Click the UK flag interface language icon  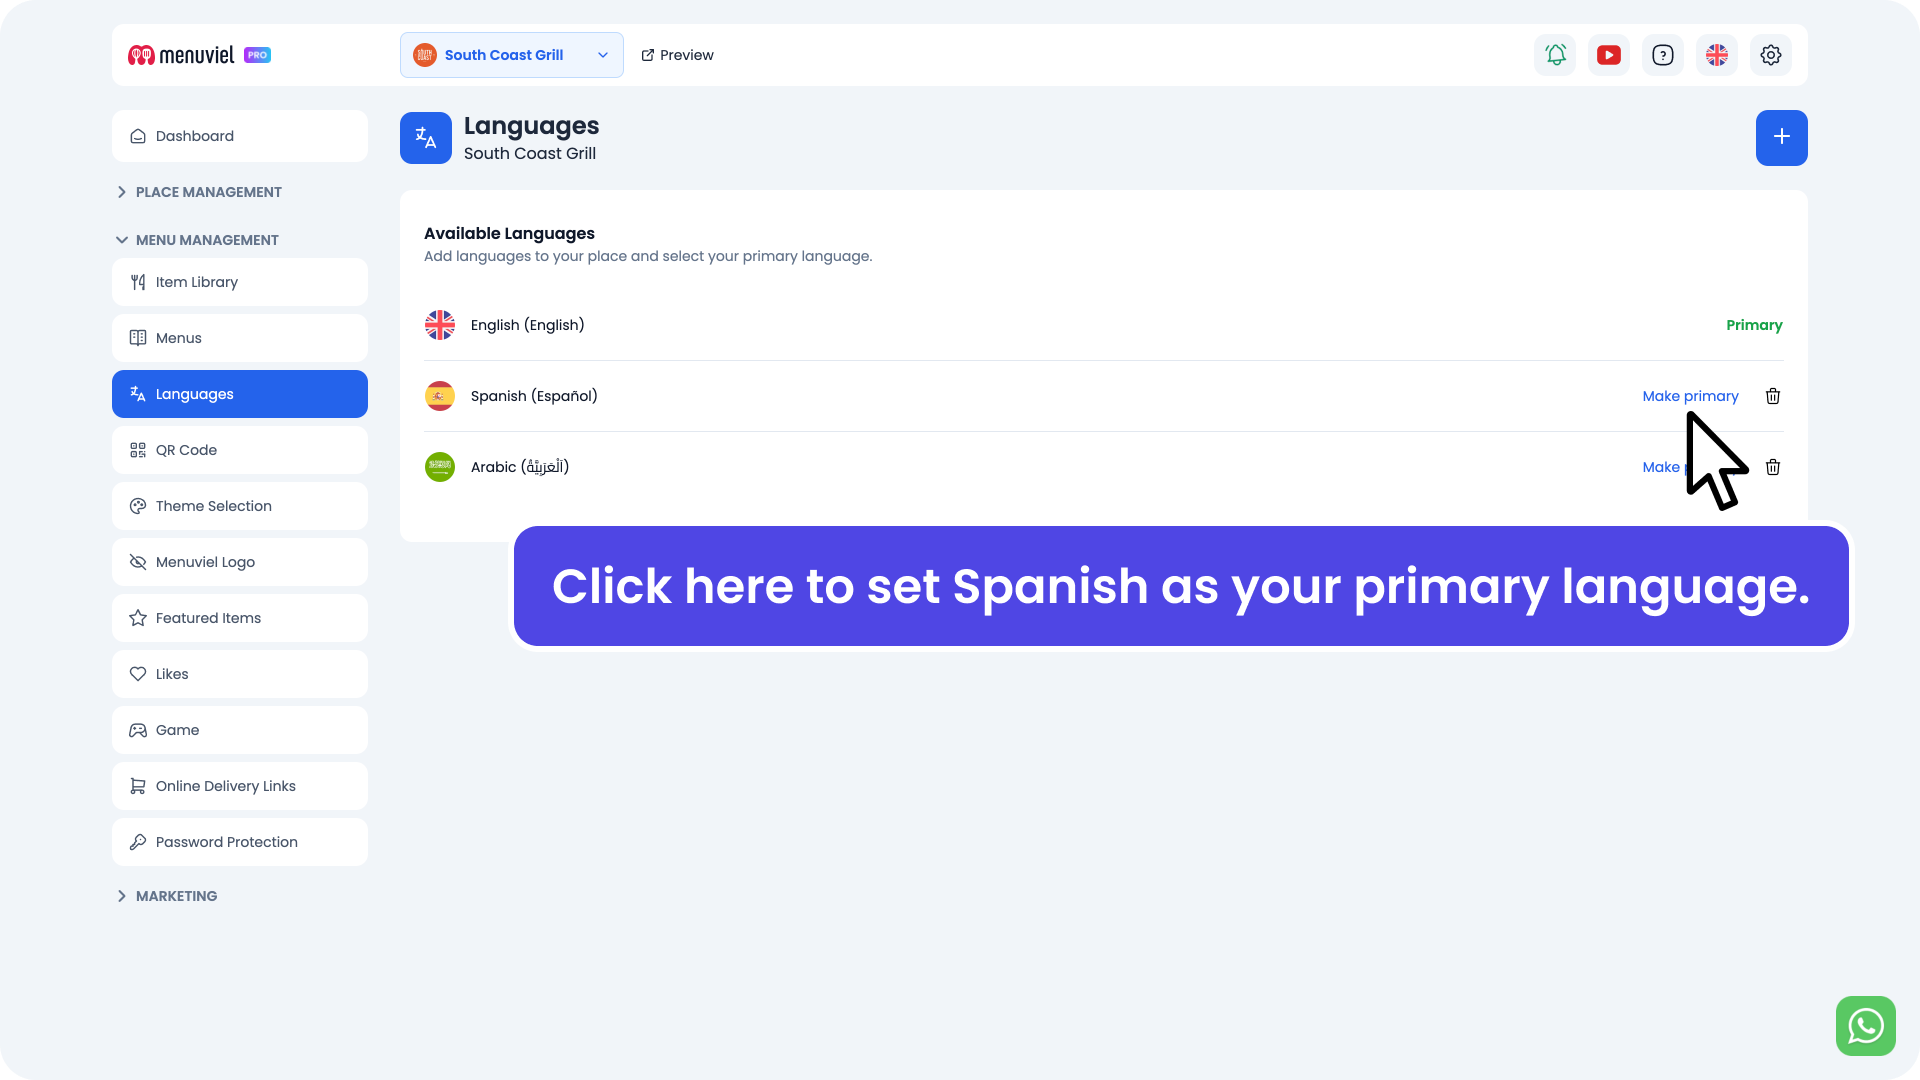[1717, 55]
